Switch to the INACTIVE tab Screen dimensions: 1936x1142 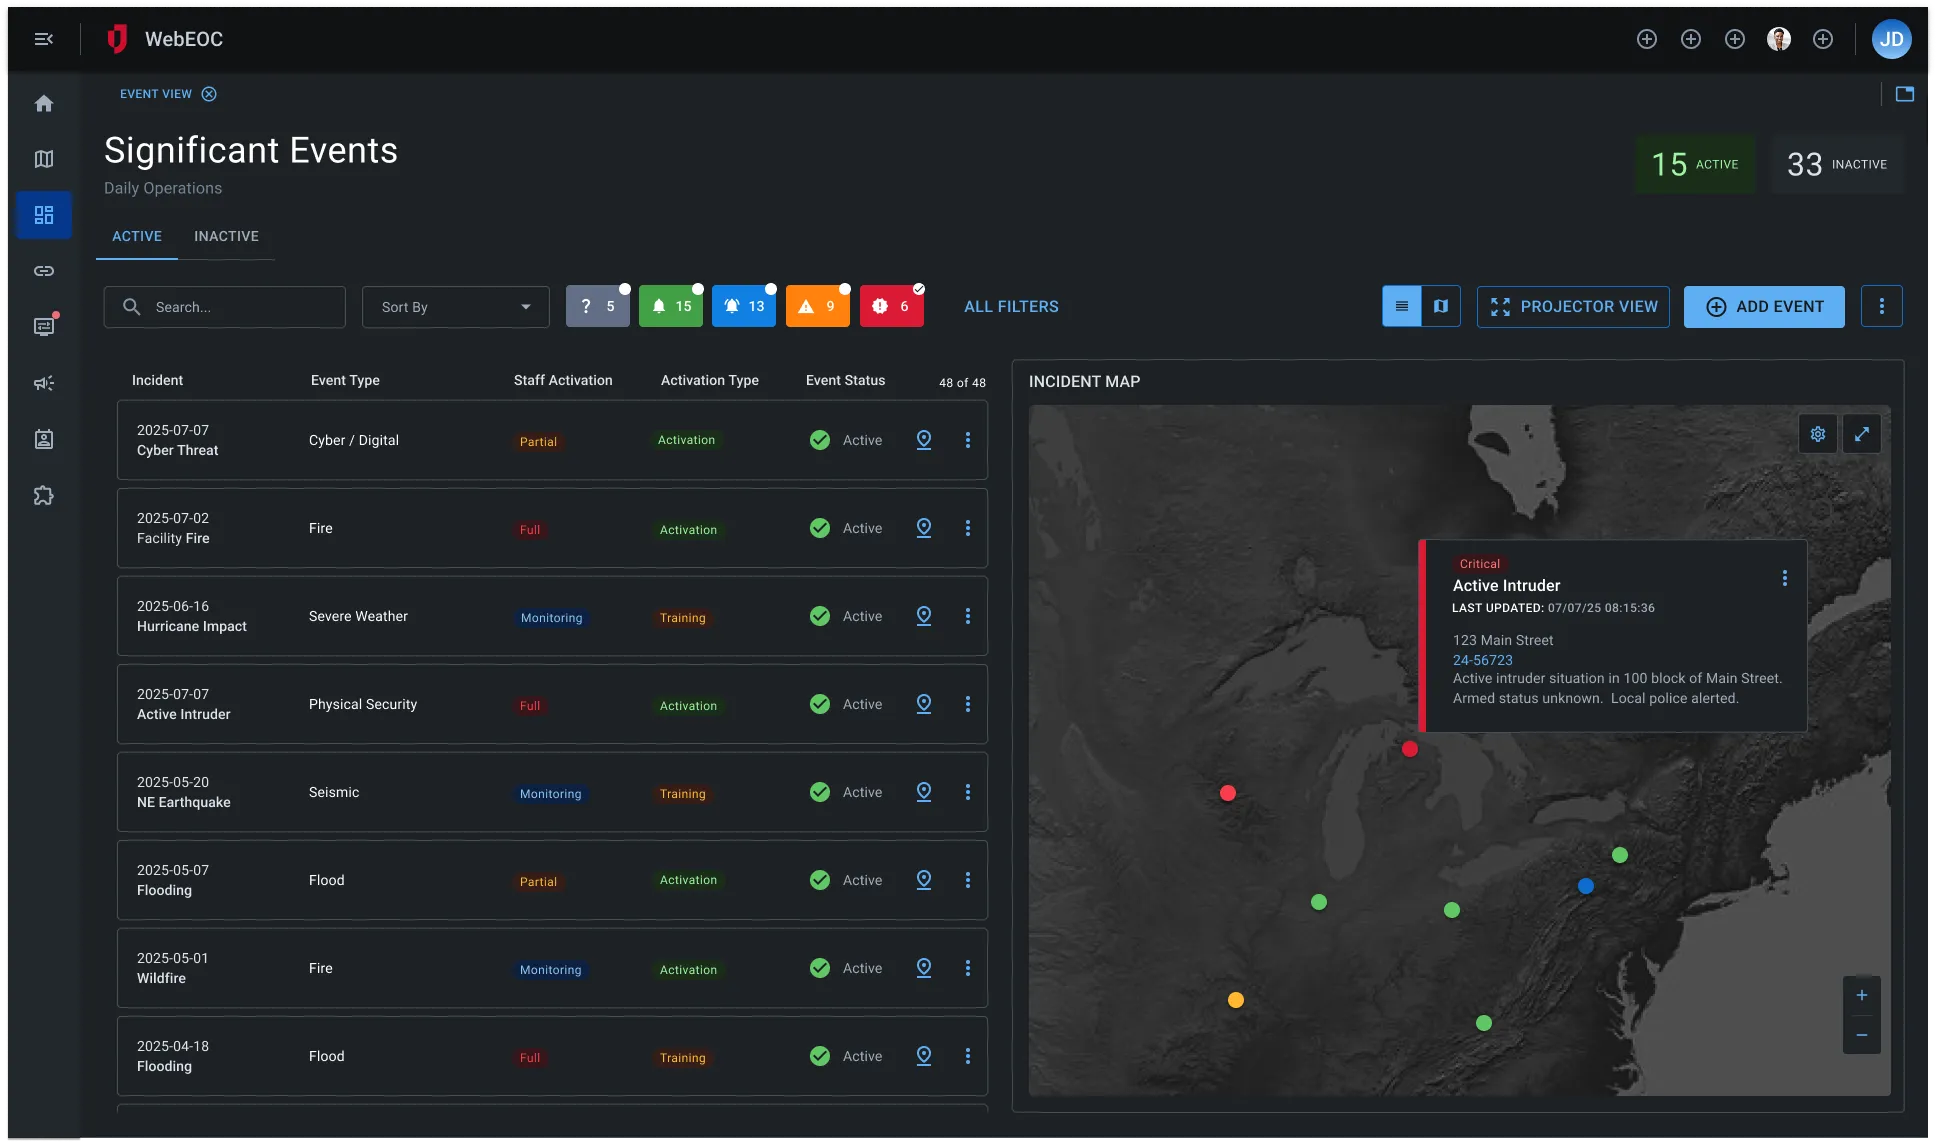tap(226, 236)
